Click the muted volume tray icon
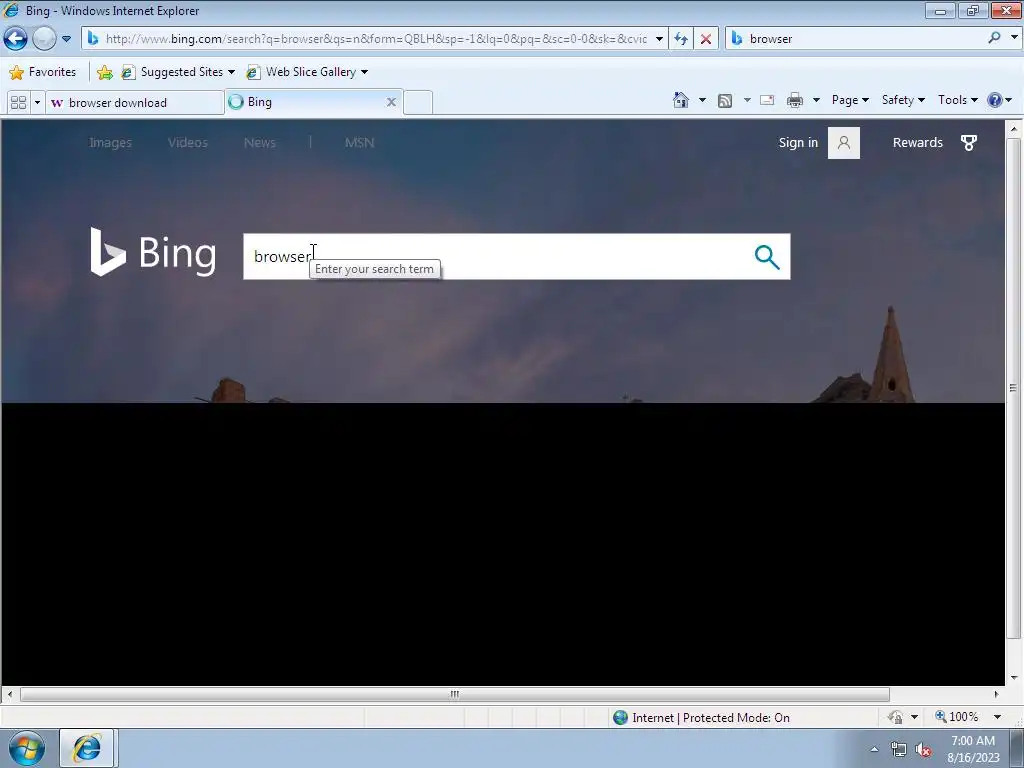1024x768 pixels. click(x=923, y=750)
